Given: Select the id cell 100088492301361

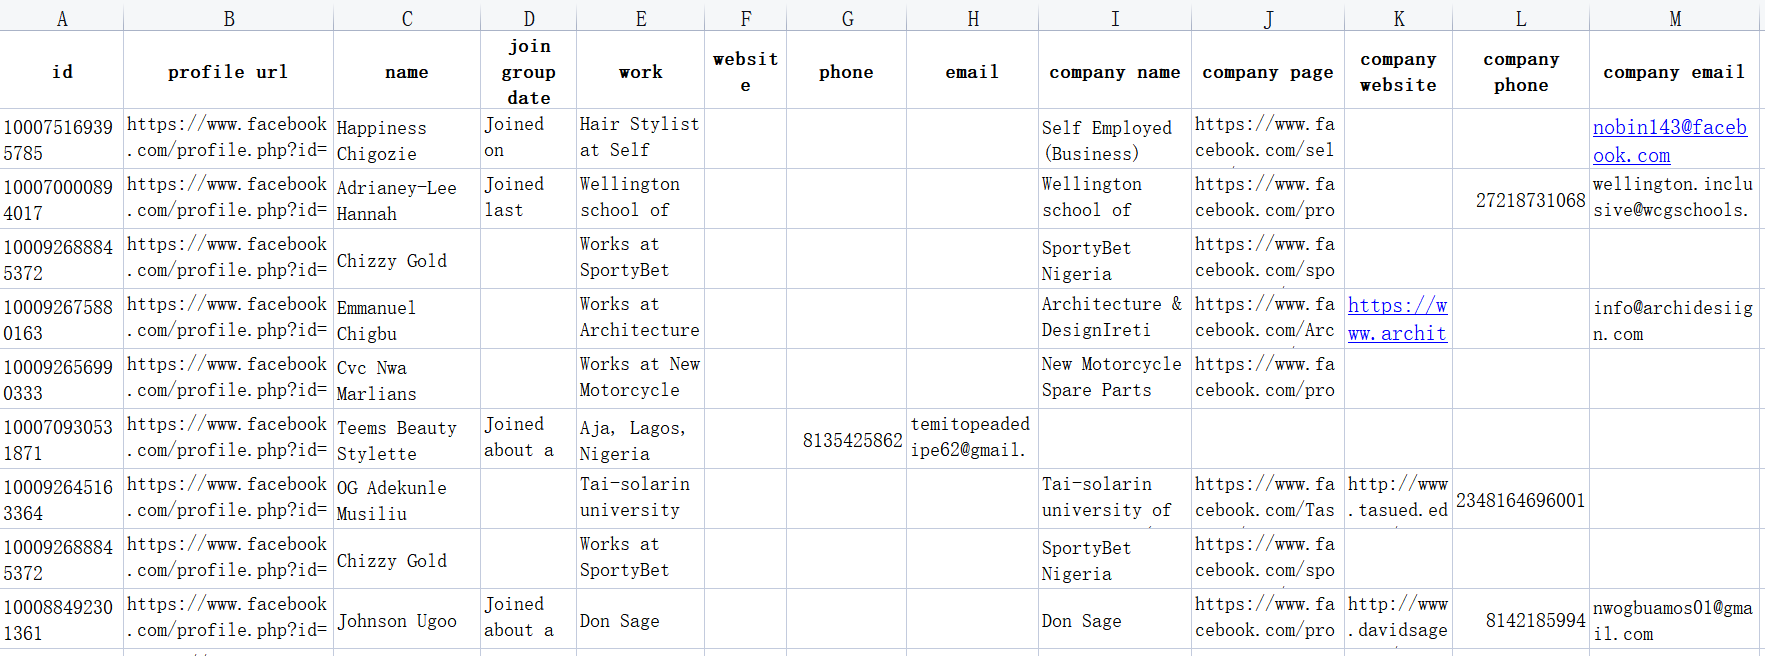Looking at the screenshot, I should pyautogui.click(x=62, y=619).
